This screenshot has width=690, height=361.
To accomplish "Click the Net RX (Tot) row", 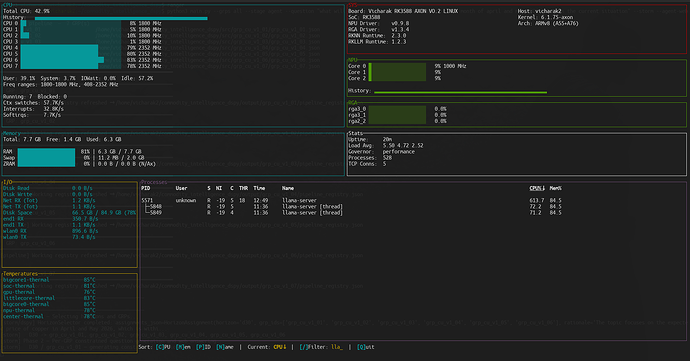I will 49,200.
